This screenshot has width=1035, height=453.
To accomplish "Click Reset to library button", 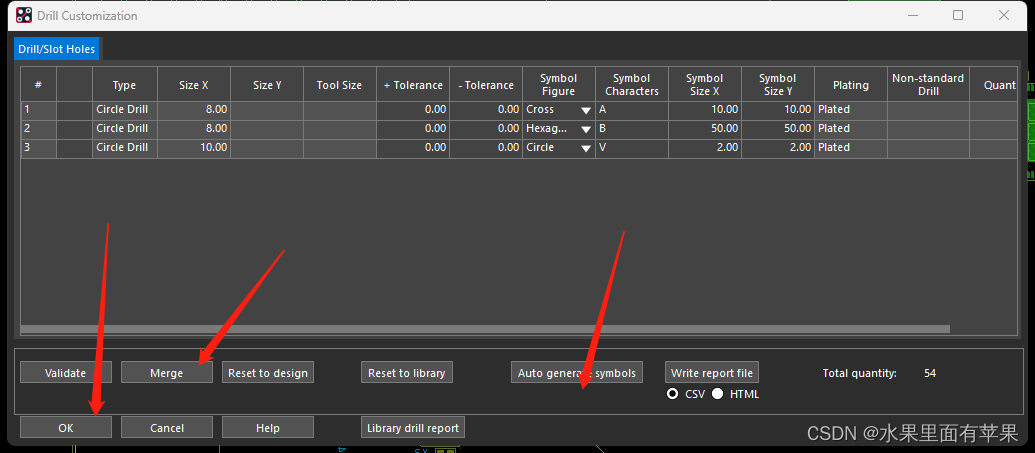I will (x=406, y=373).
